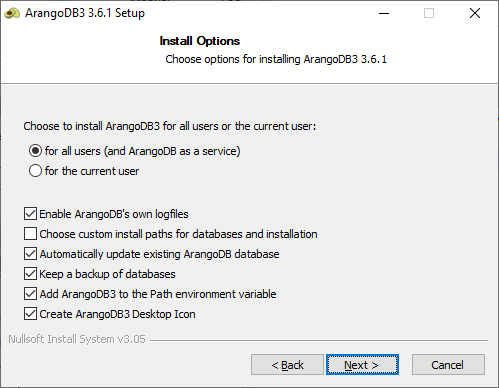This screenshot has height=388, width=499.
Task: Click the Nullsoft Install System v3.05 text
Action: (x=77, y=339)
